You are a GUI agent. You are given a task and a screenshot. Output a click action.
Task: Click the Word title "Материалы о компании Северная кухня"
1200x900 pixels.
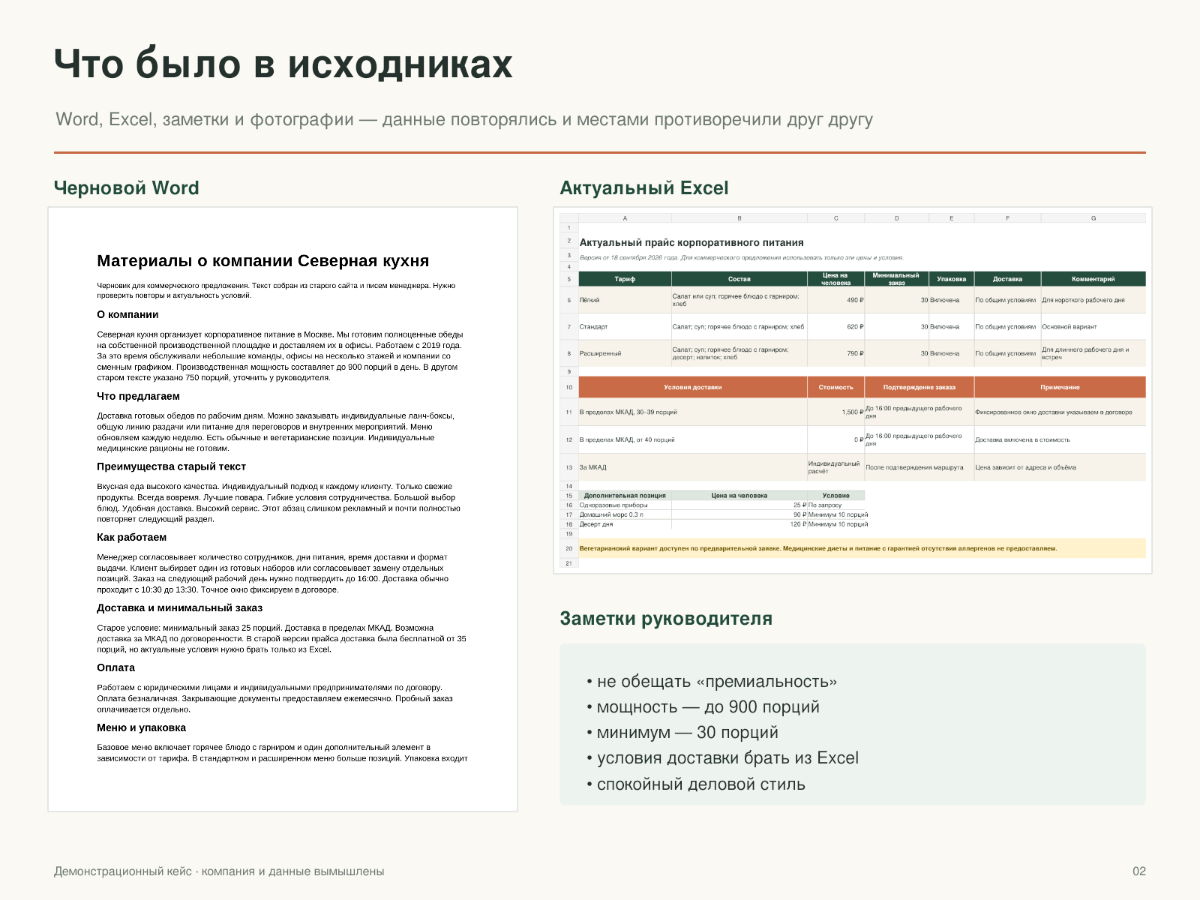coord(263,261)
